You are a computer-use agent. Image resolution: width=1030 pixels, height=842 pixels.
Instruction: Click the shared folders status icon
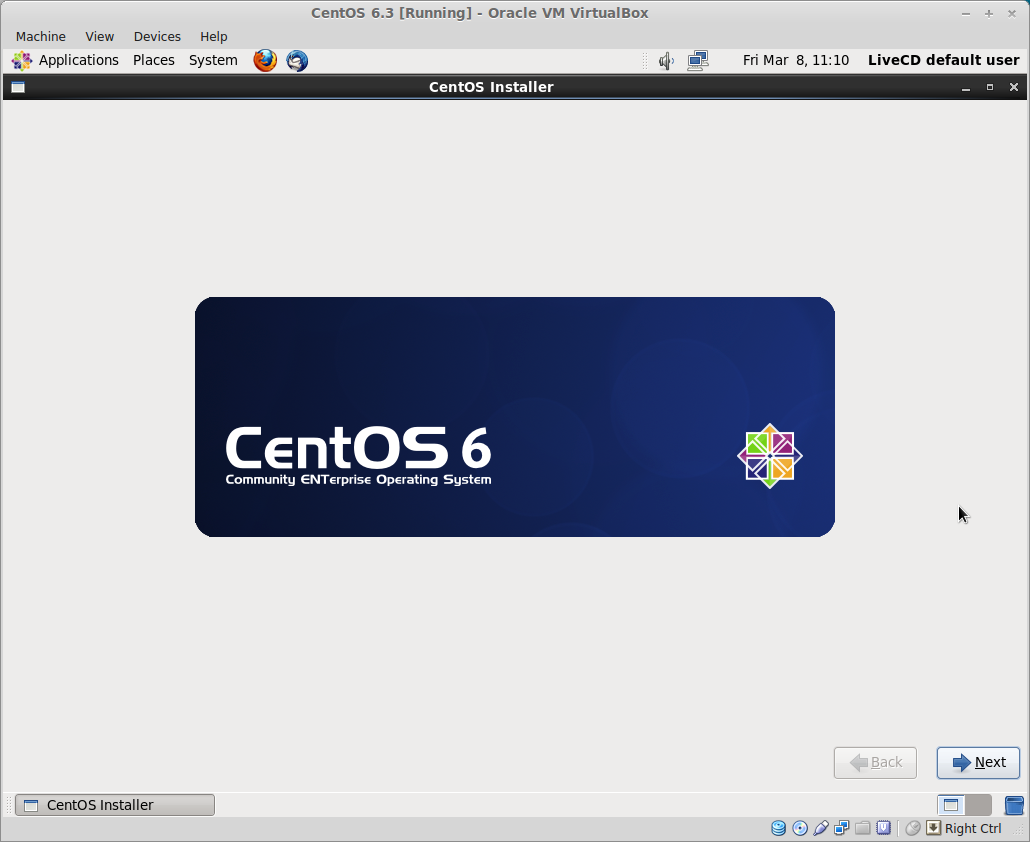point(861,828)
